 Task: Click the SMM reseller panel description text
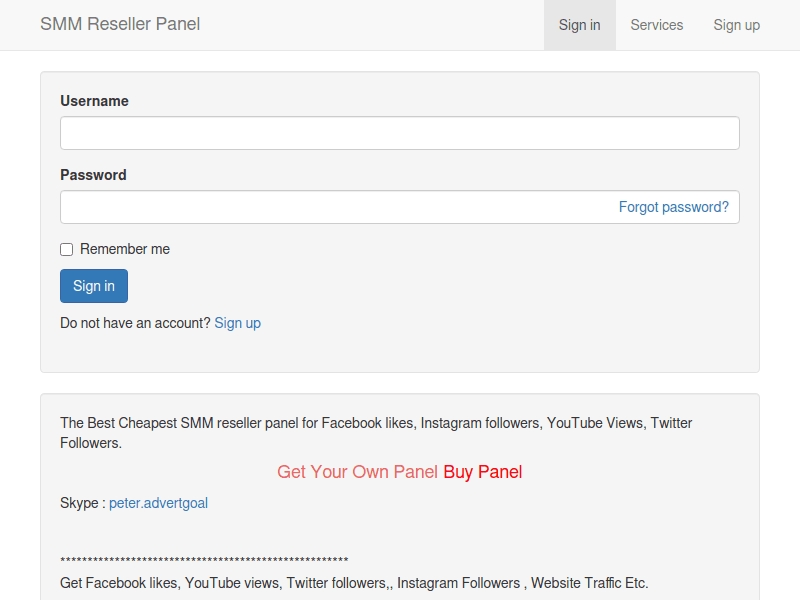[x=374, y=423]
